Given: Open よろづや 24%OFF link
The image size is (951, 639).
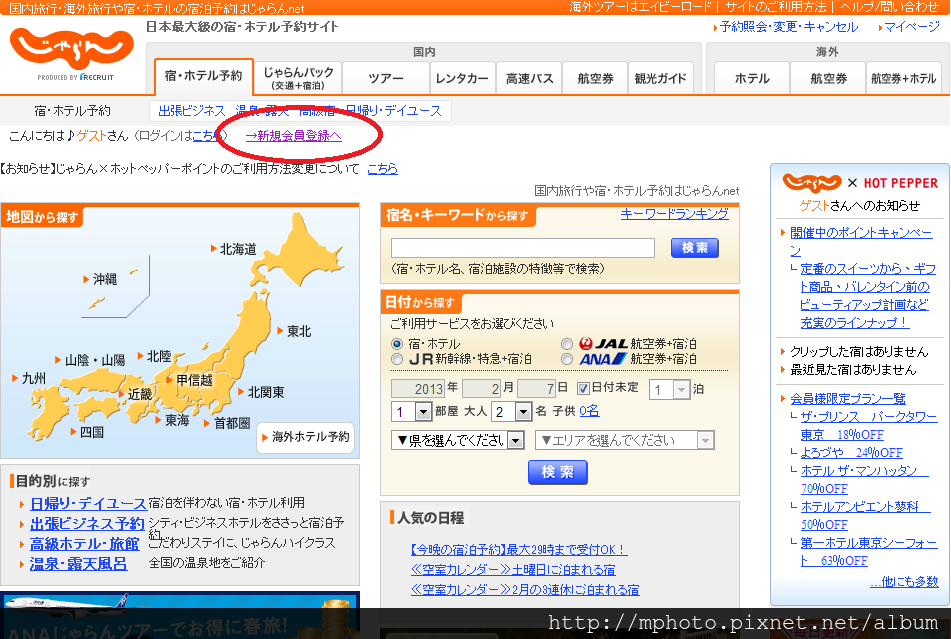Looking at the screenshot, I should point(852,452).
